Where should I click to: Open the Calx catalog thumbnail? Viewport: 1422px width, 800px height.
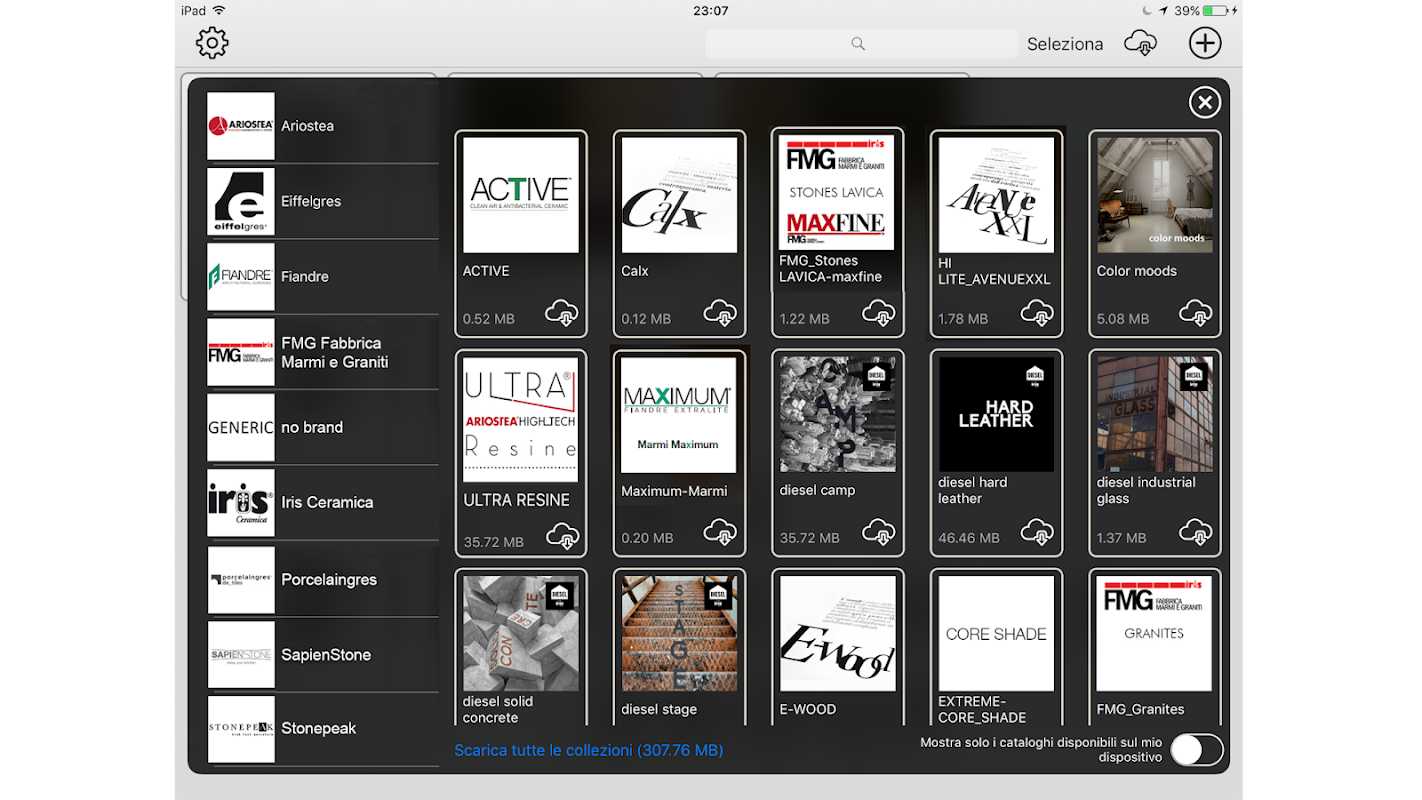pyautogui.click(x=679, y=195)
